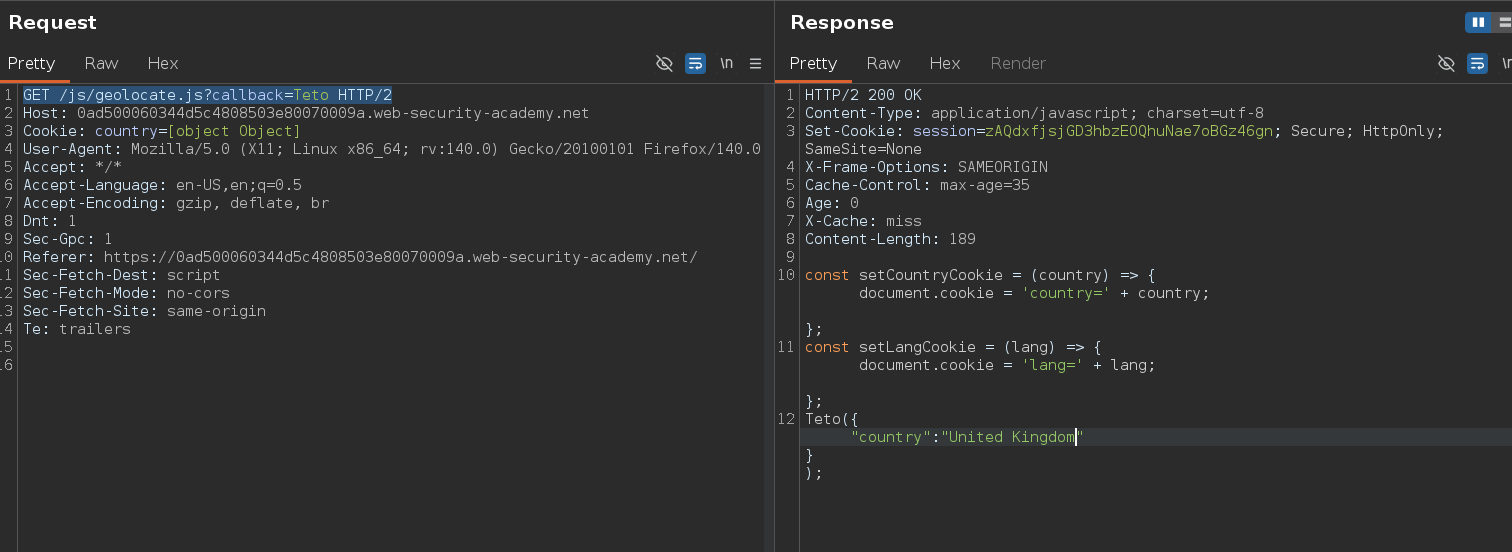Switch Response view to Hex tab
This screenshot has width=1512, height=552.
[x=945, y=63]
